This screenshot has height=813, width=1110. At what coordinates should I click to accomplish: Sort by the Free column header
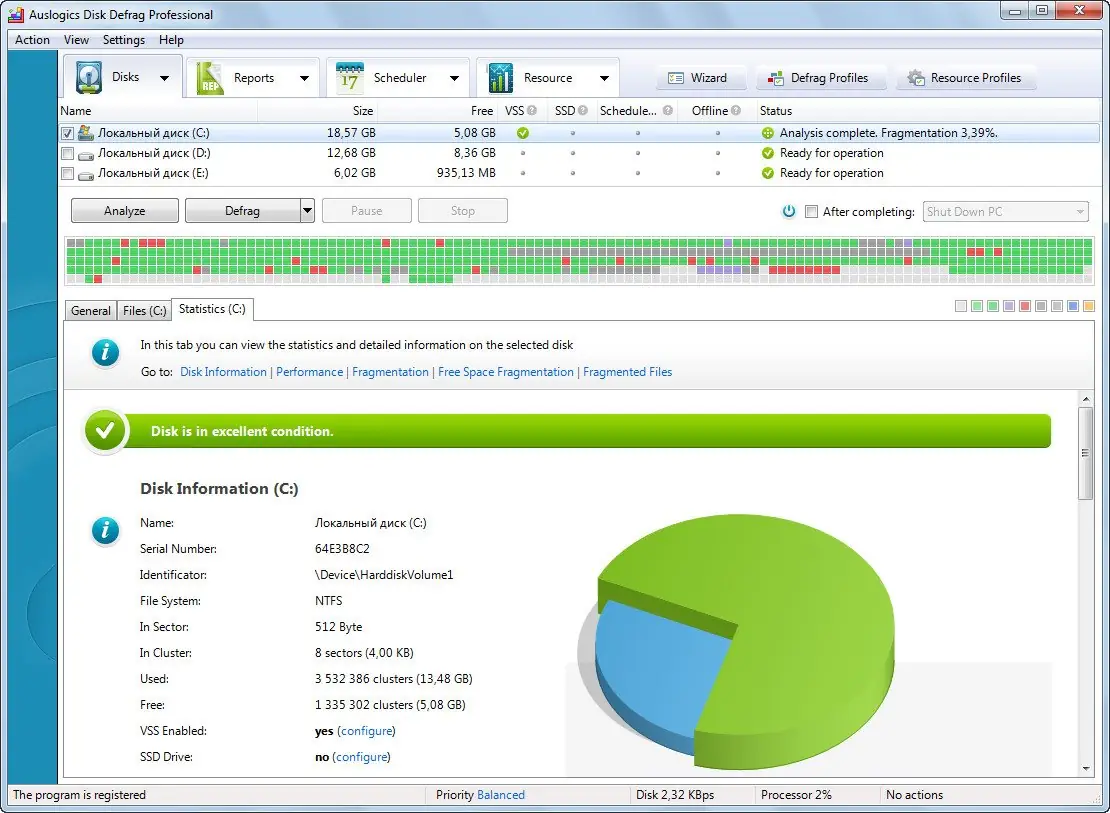click(438, 110)
